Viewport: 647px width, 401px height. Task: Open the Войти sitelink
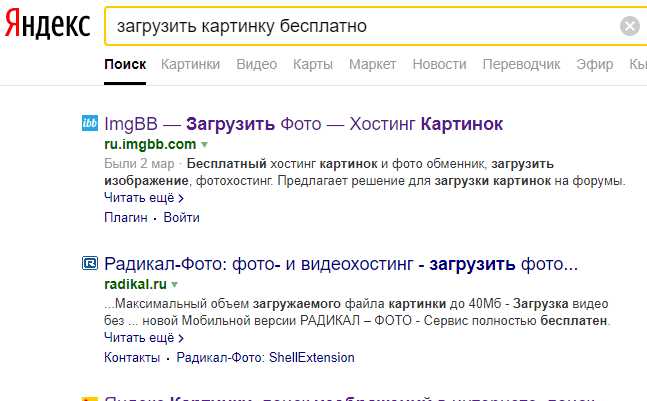pos(182,217)
